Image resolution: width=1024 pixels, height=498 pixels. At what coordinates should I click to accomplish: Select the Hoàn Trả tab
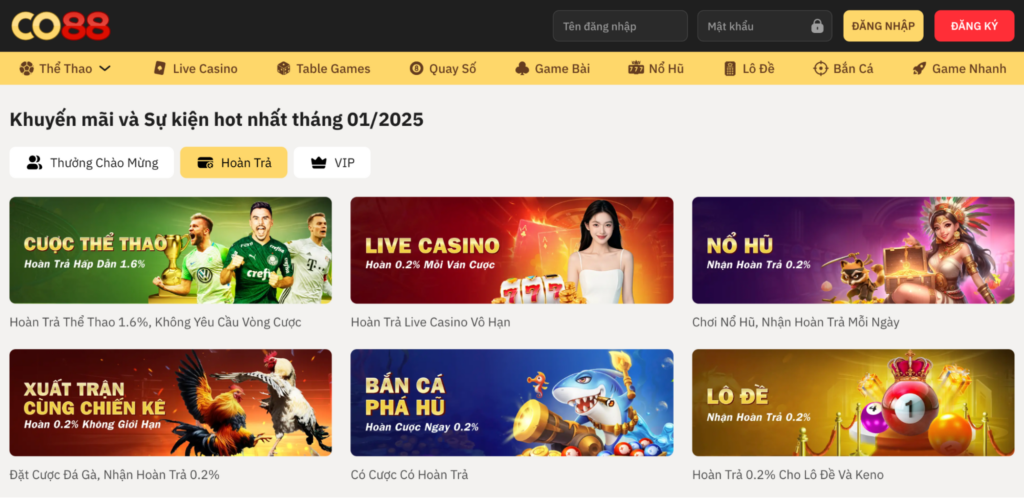pos(234,163)
